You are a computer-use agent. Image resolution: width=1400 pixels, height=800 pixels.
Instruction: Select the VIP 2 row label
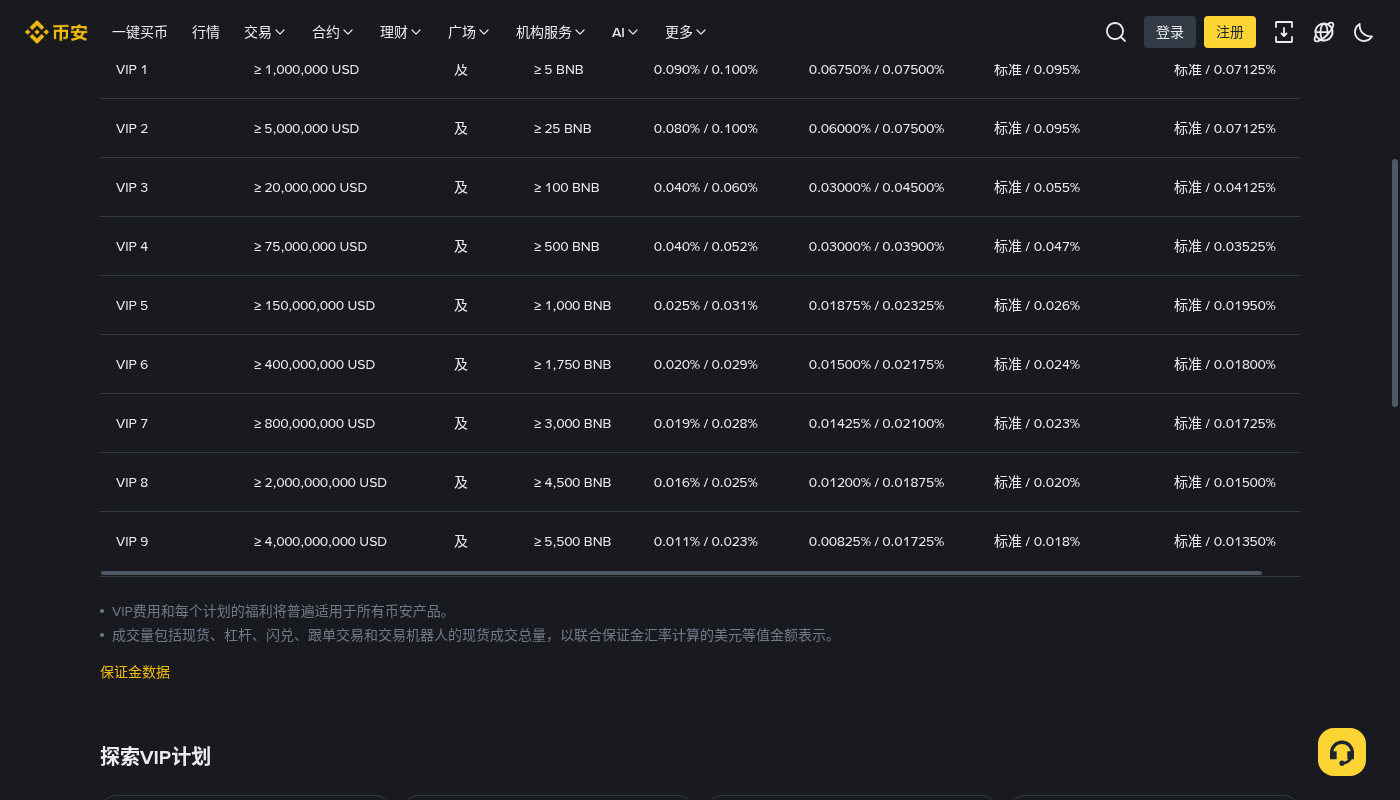132,128
